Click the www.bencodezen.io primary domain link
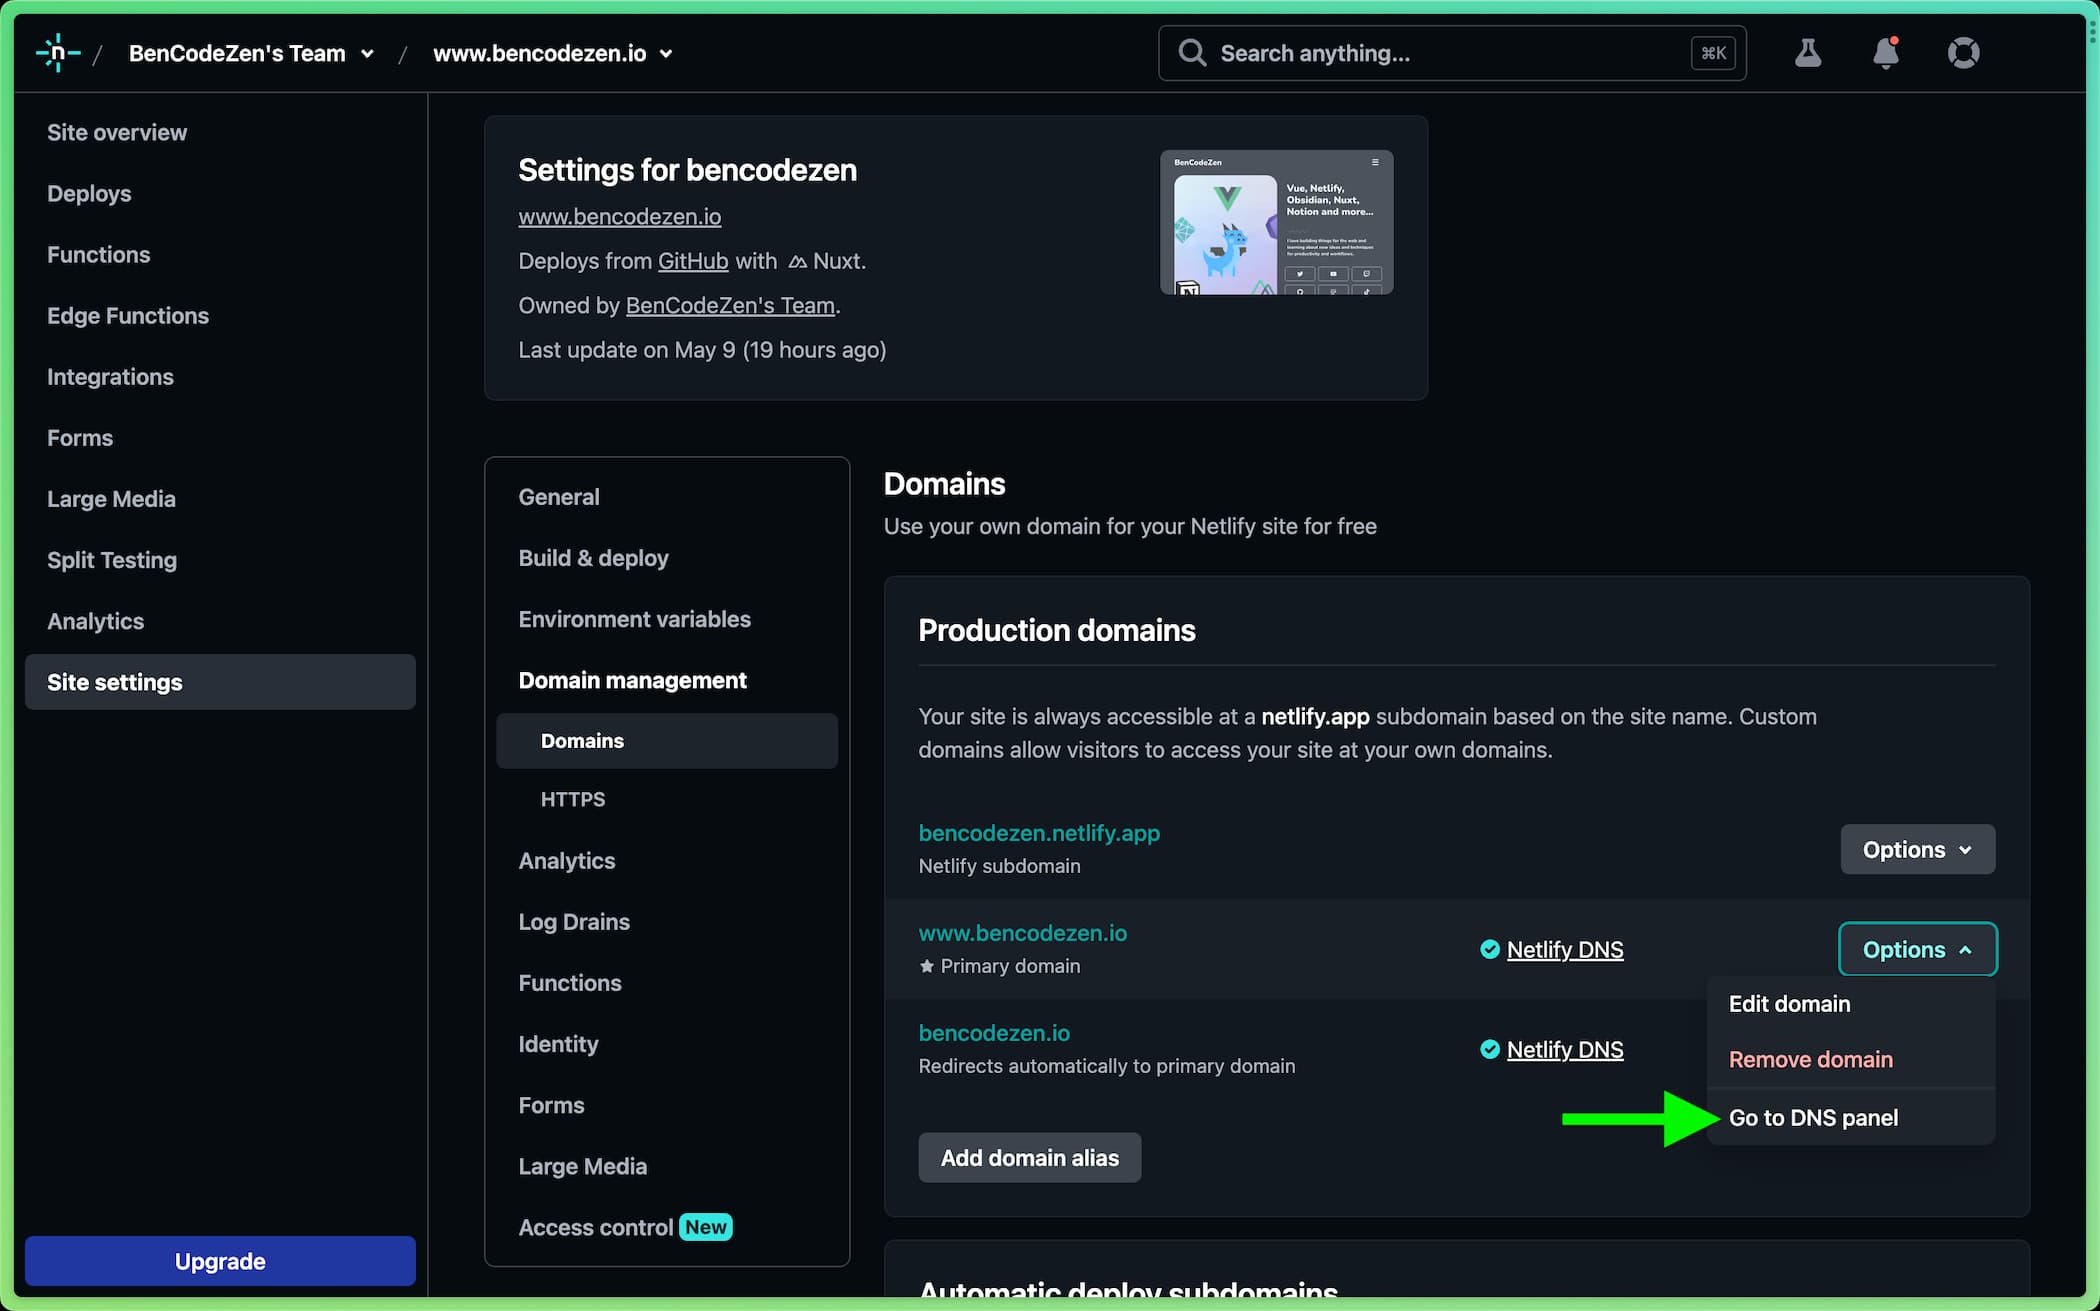Screen dimensions: 2100x1311 pos(1022,933)
